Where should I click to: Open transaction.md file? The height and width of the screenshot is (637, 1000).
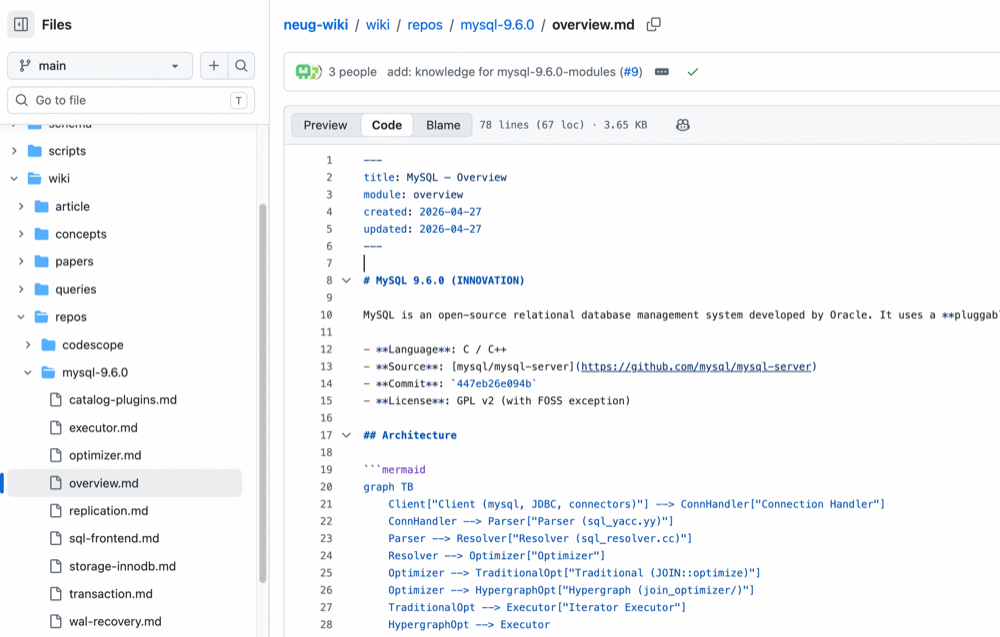pyautogui.click(x=111, y=594)
